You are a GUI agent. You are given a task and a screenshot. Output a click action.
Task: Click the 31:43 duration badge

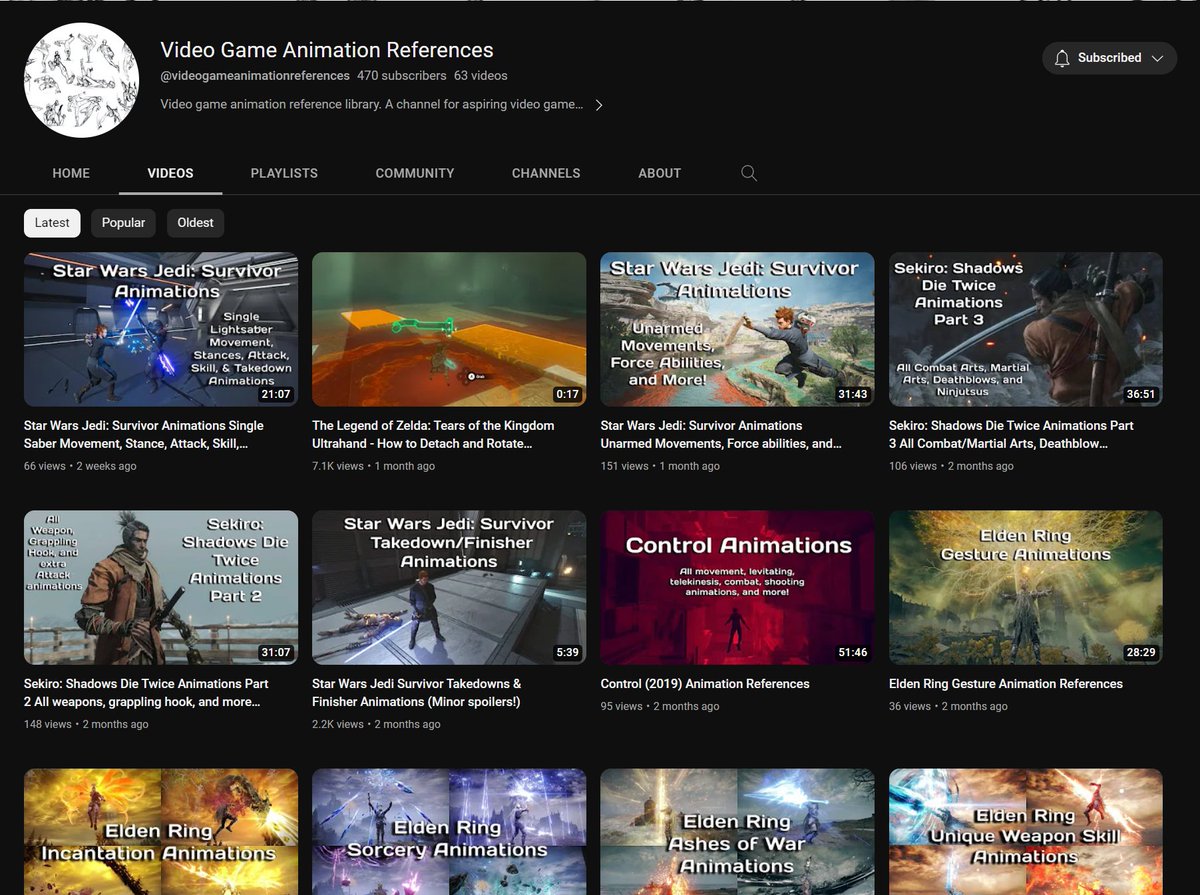[x=852, y=394]
